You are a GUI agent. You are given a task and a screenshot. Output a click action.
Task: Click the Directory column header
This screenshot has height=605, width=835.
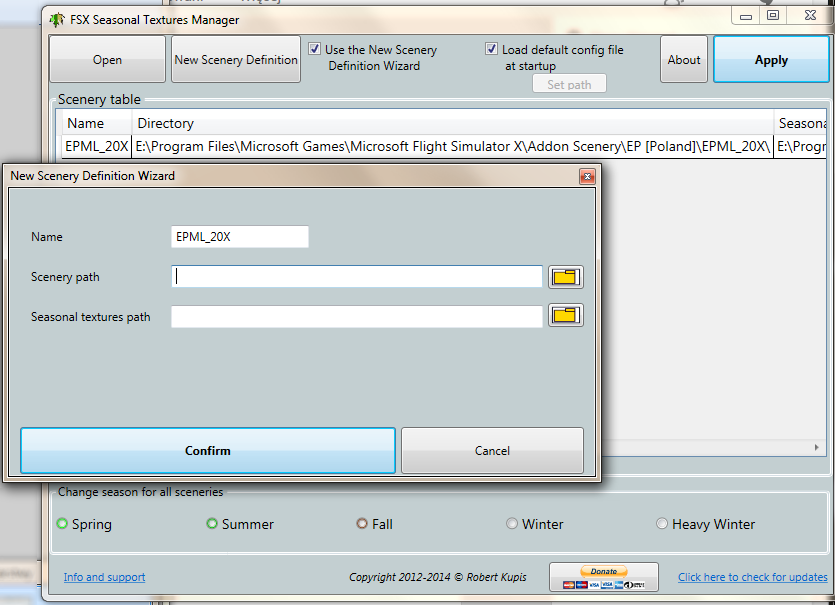coord(453,123)
